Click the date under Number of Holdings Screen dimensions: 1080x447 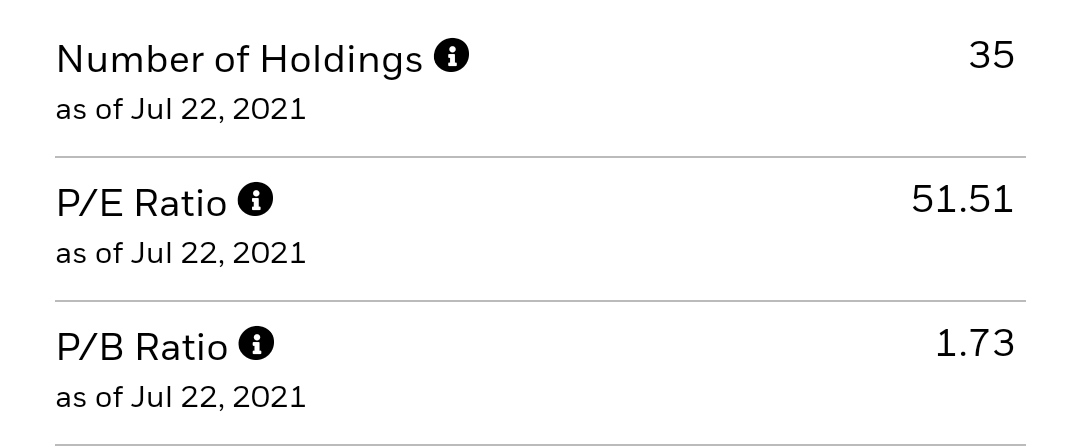point(180,110)
